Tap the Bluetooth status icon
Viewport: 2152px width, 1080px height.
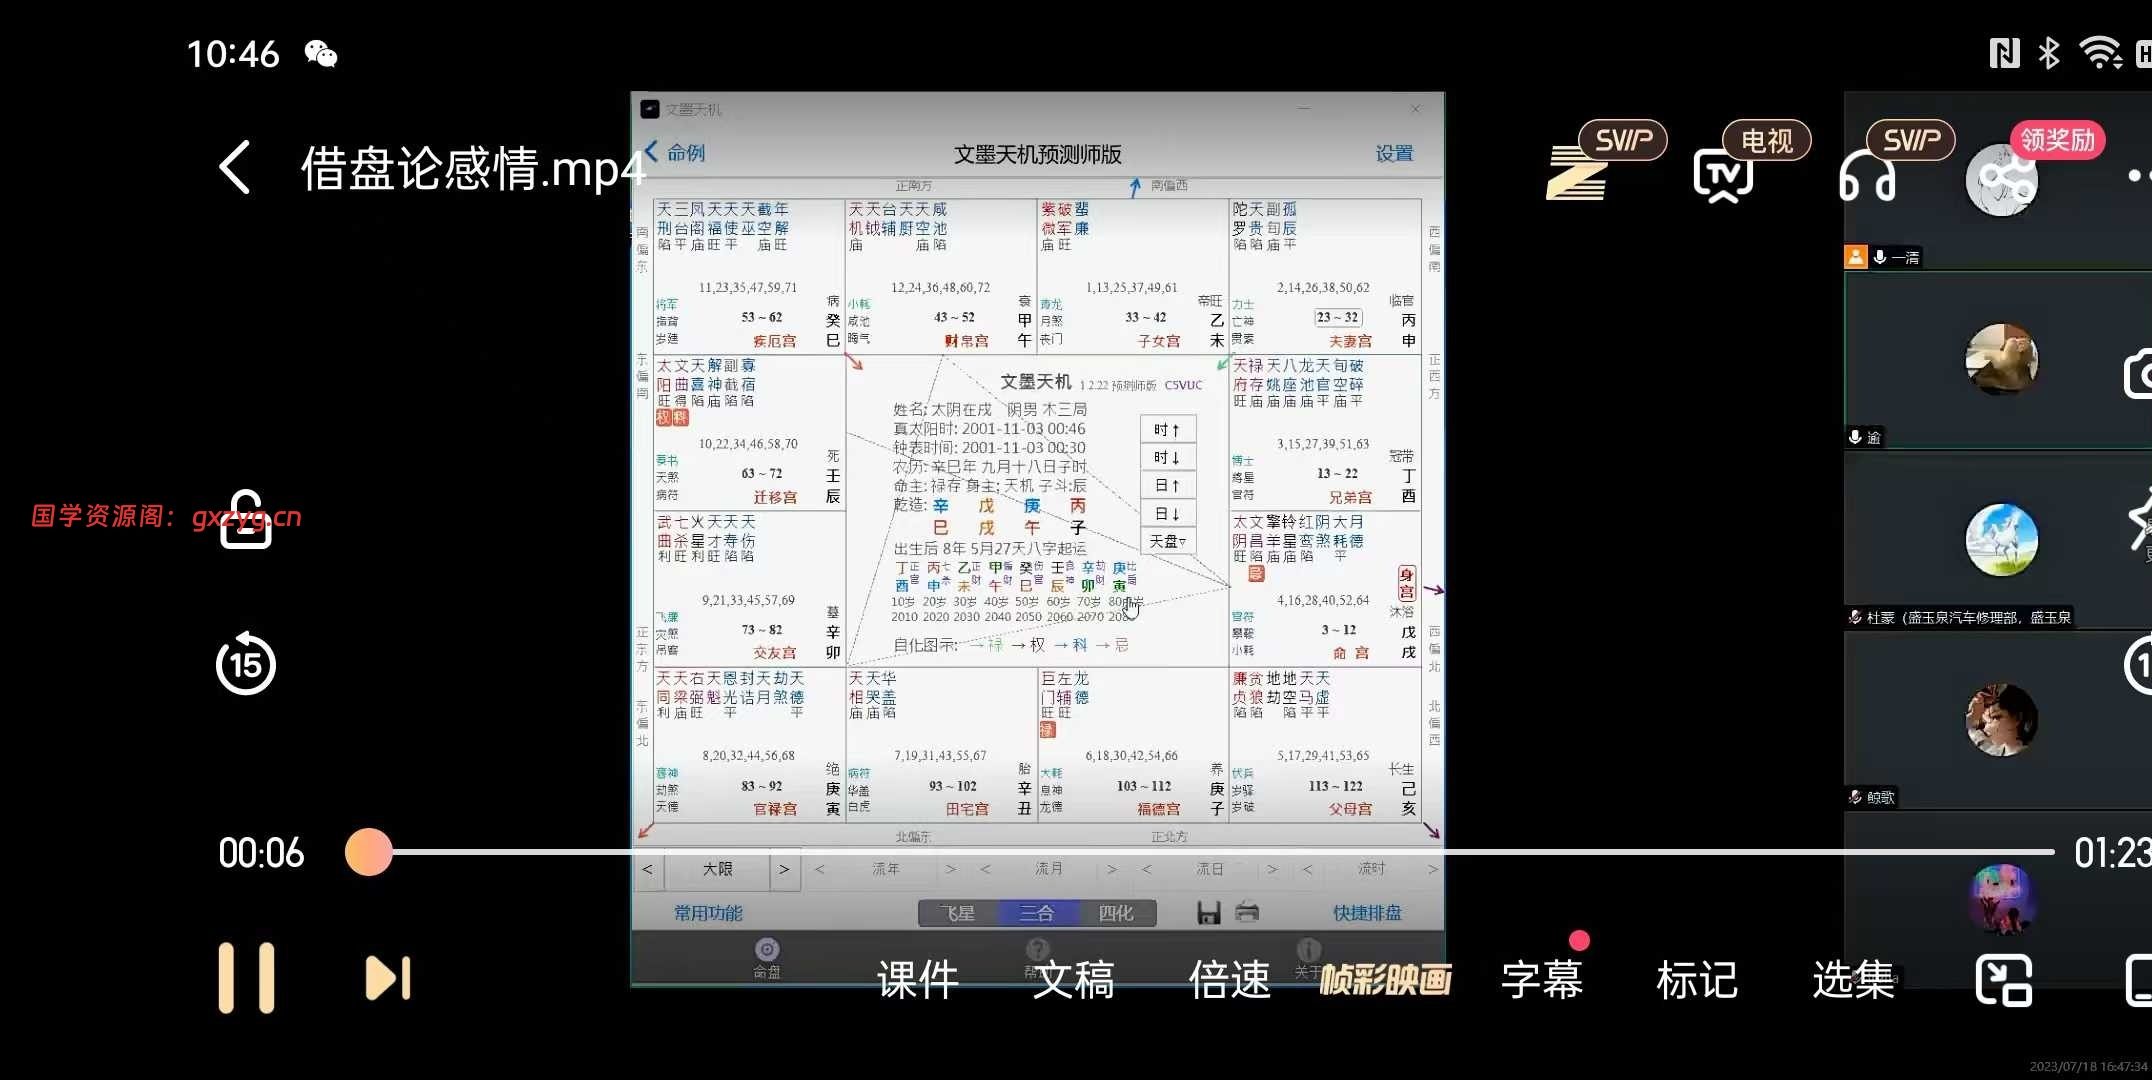click(2049, 53)
